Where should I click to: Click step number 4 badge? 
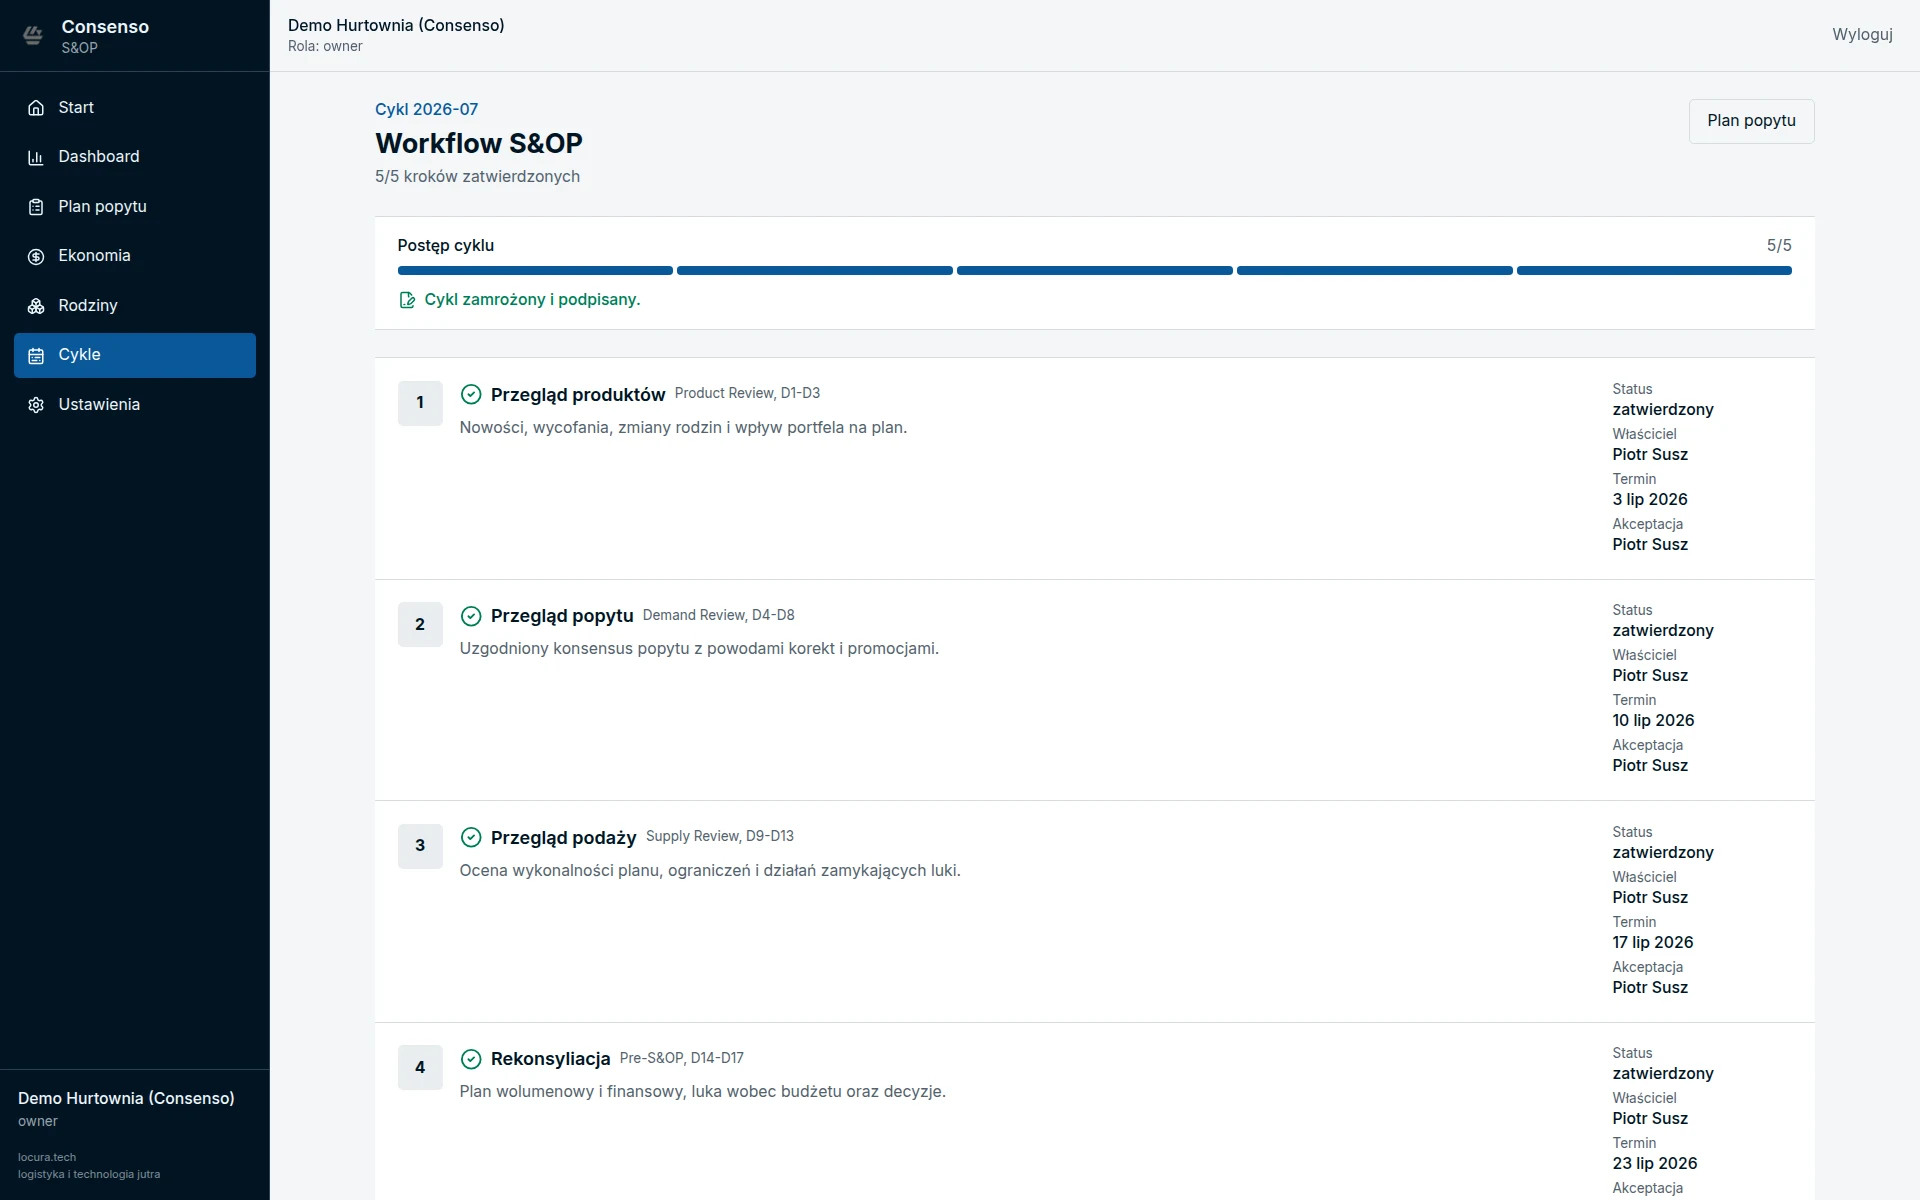pyautogui.click(x=420, y=1068)
